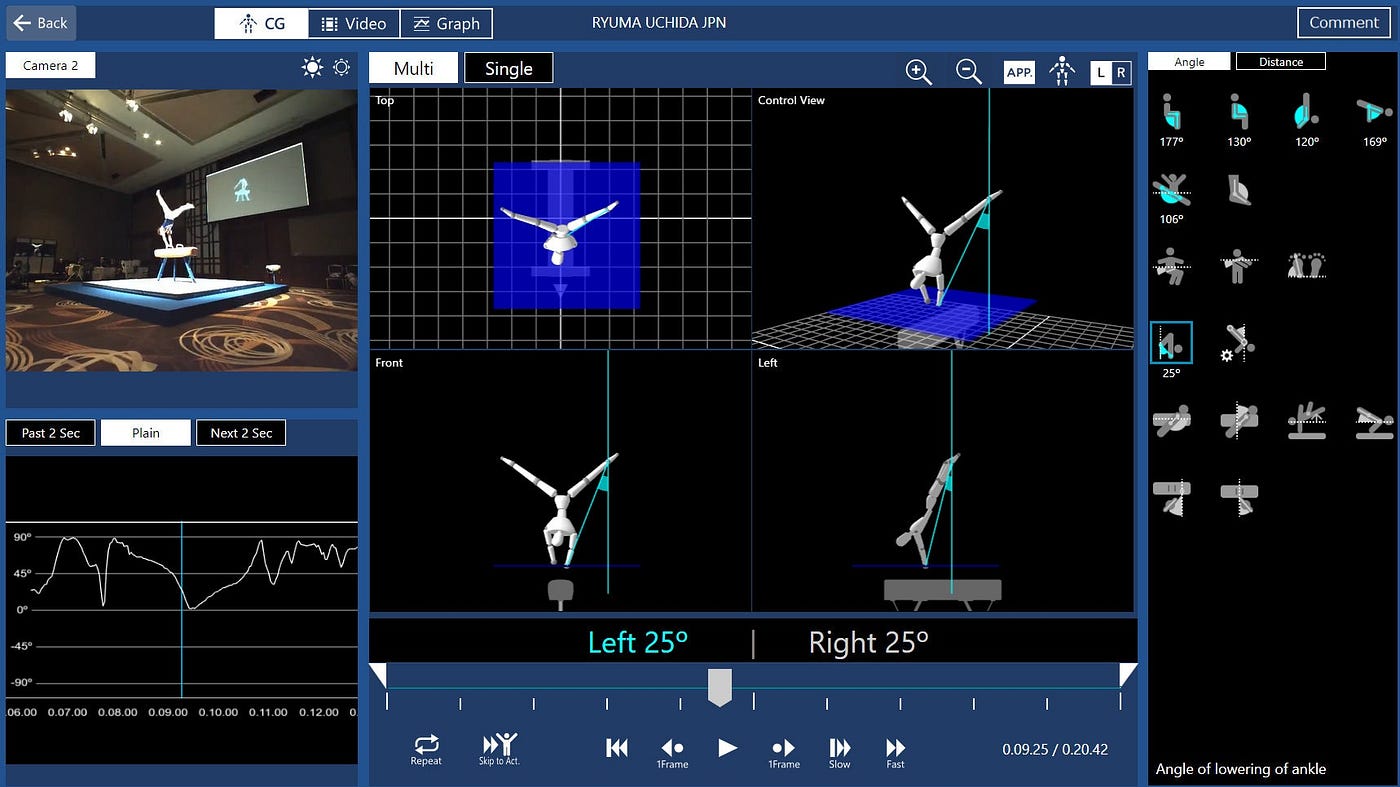The image size is (1400, 787).
Task: Click the zoom in magnifier icon
Action: point(918,71)
